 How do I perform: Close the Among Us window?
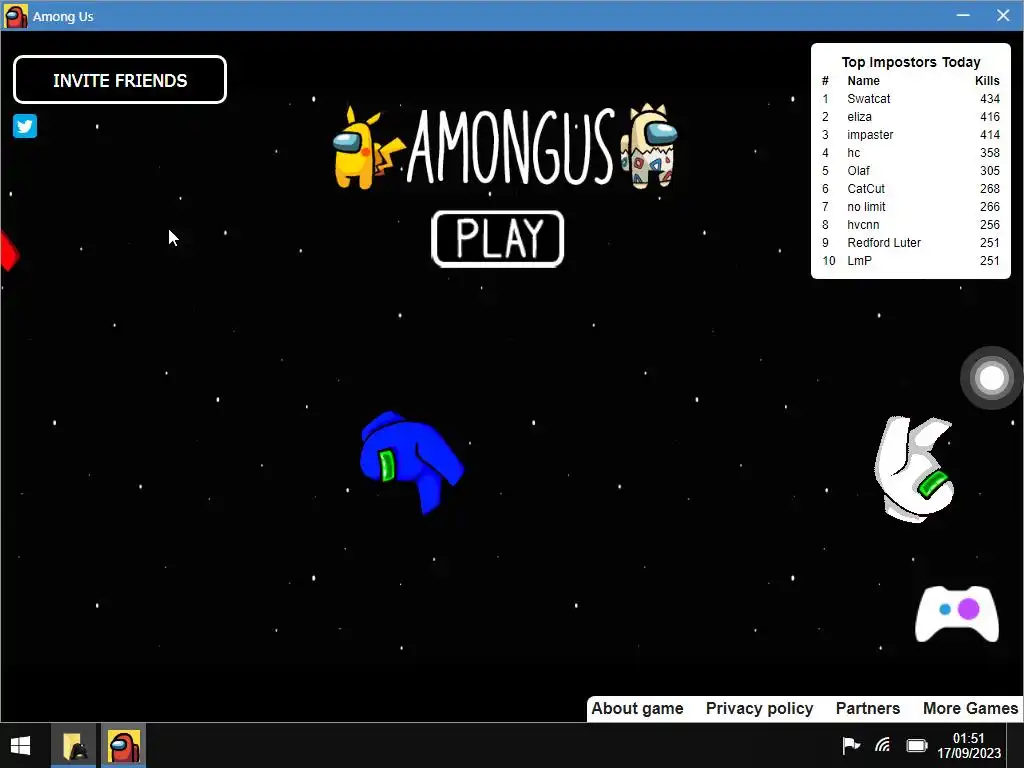[1003, 15]
